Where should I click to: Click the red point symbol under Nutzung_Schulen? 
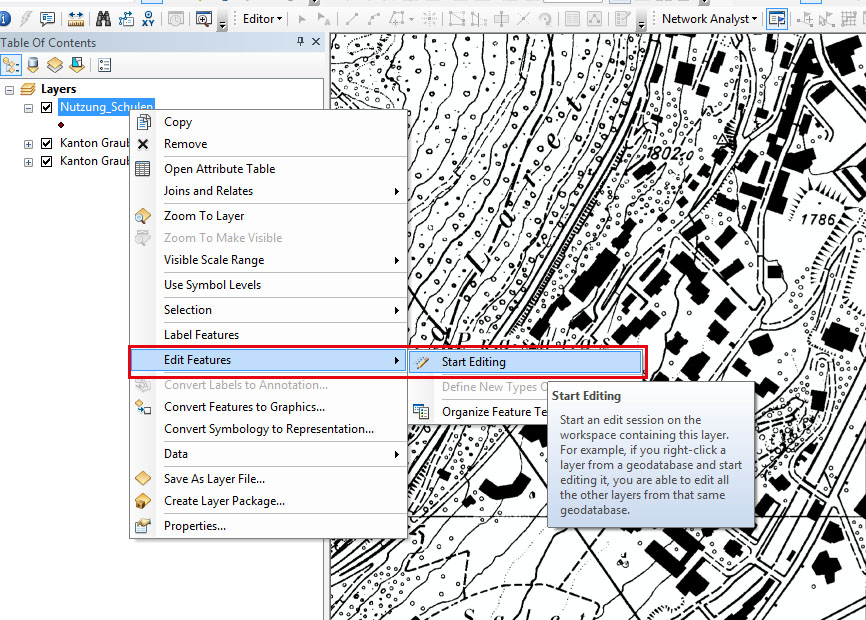(x=61, y=125)
